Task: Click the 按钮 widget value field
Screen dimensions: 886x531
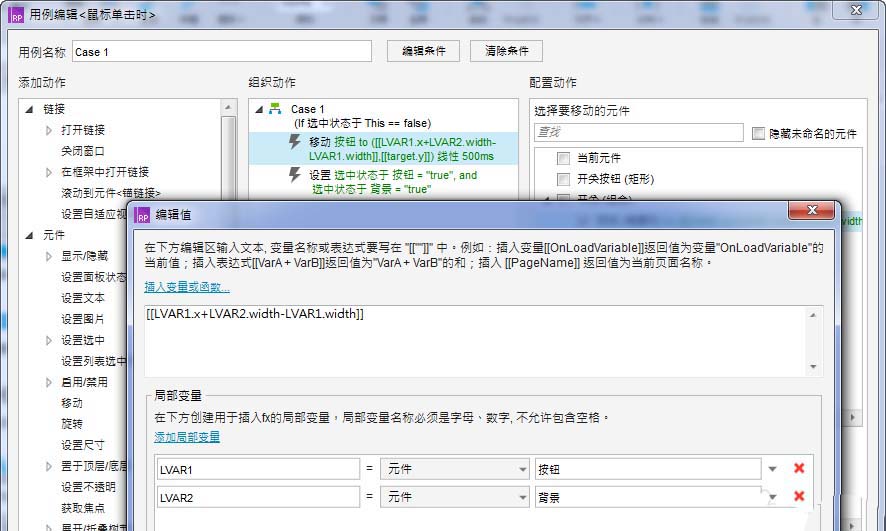Action: click(648, 469)
